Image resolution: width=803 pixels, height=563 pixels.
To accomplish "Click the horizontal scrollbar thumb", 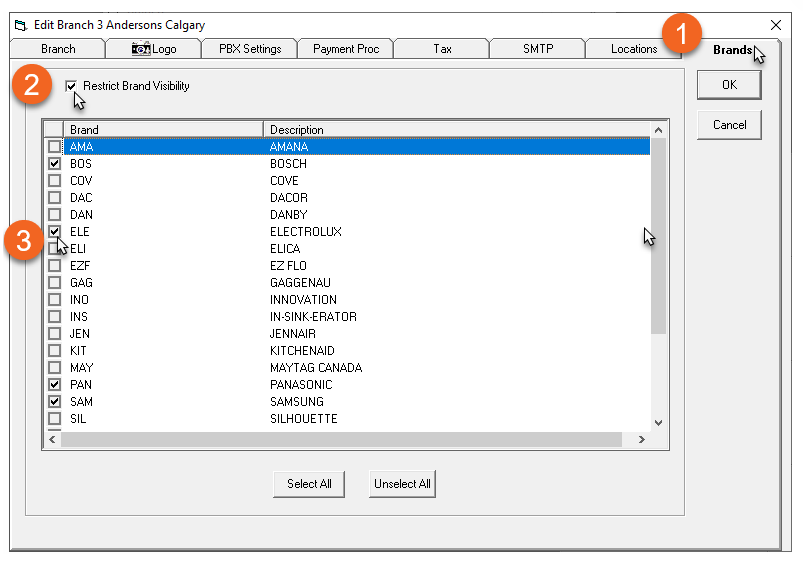I will [342, 440].
